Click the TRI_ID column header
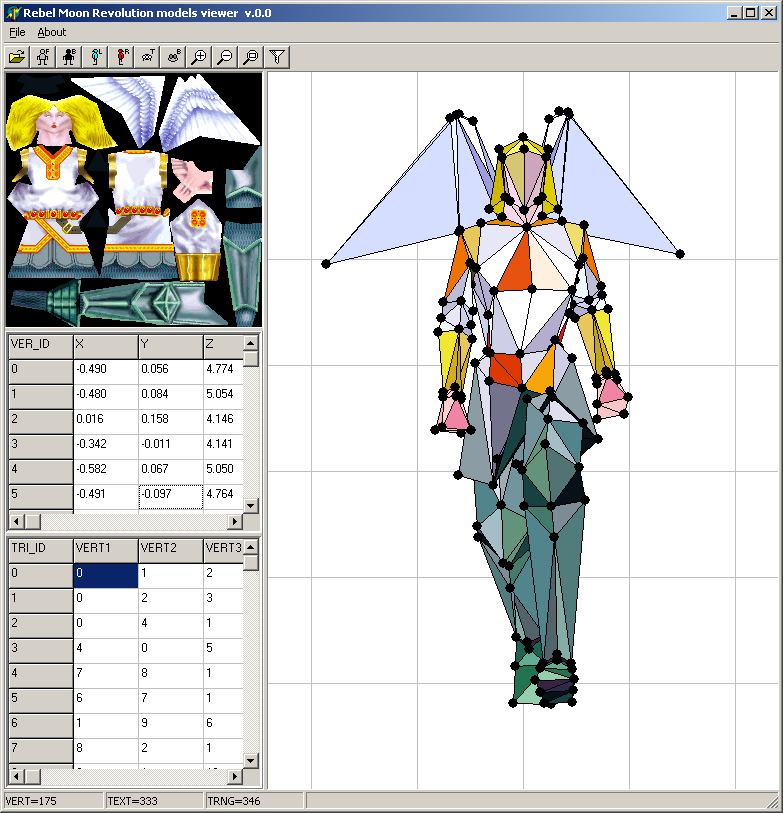Image resolution: width=783 pixels, height=813 pixels. click(x=40, y=550)
